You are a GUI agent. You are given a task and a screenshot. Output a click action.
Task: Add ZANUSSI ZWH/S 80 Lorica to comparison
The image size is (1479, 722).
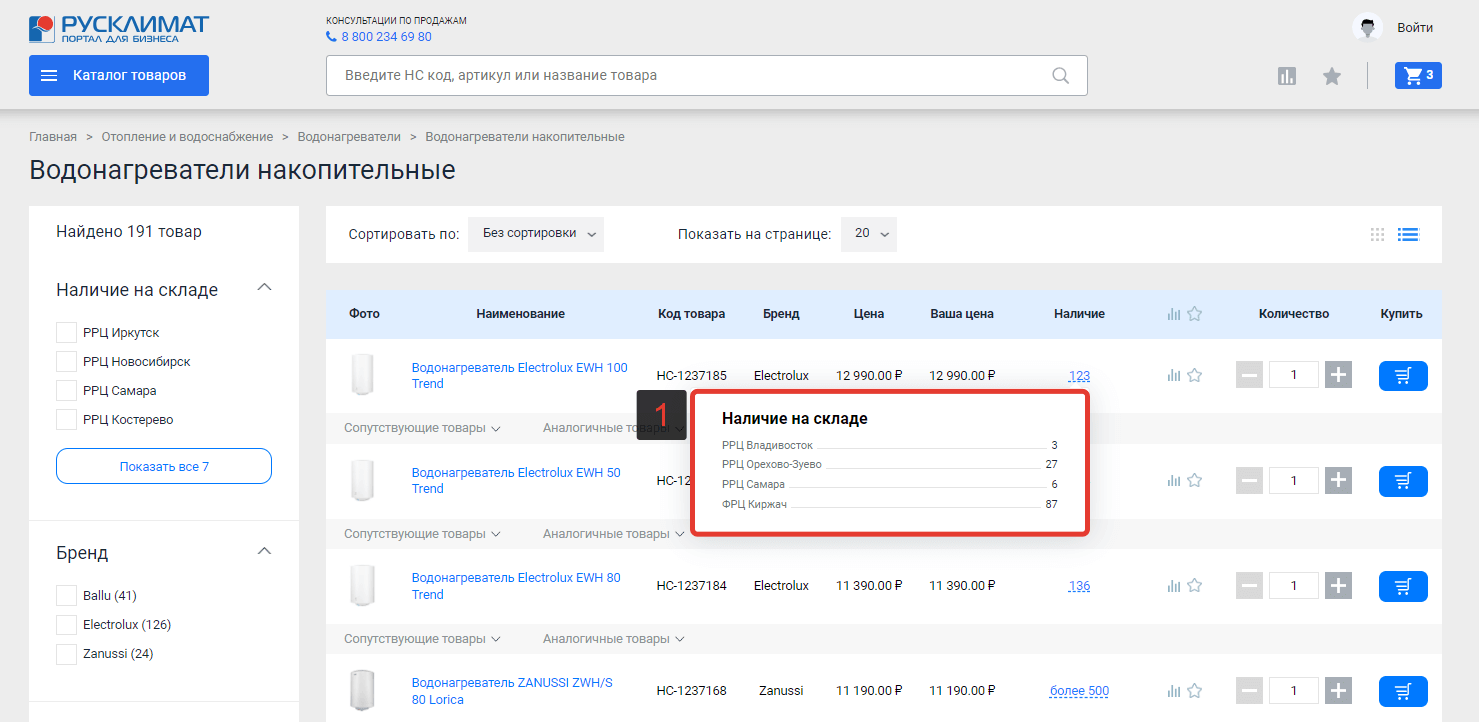pos(1174,691)
